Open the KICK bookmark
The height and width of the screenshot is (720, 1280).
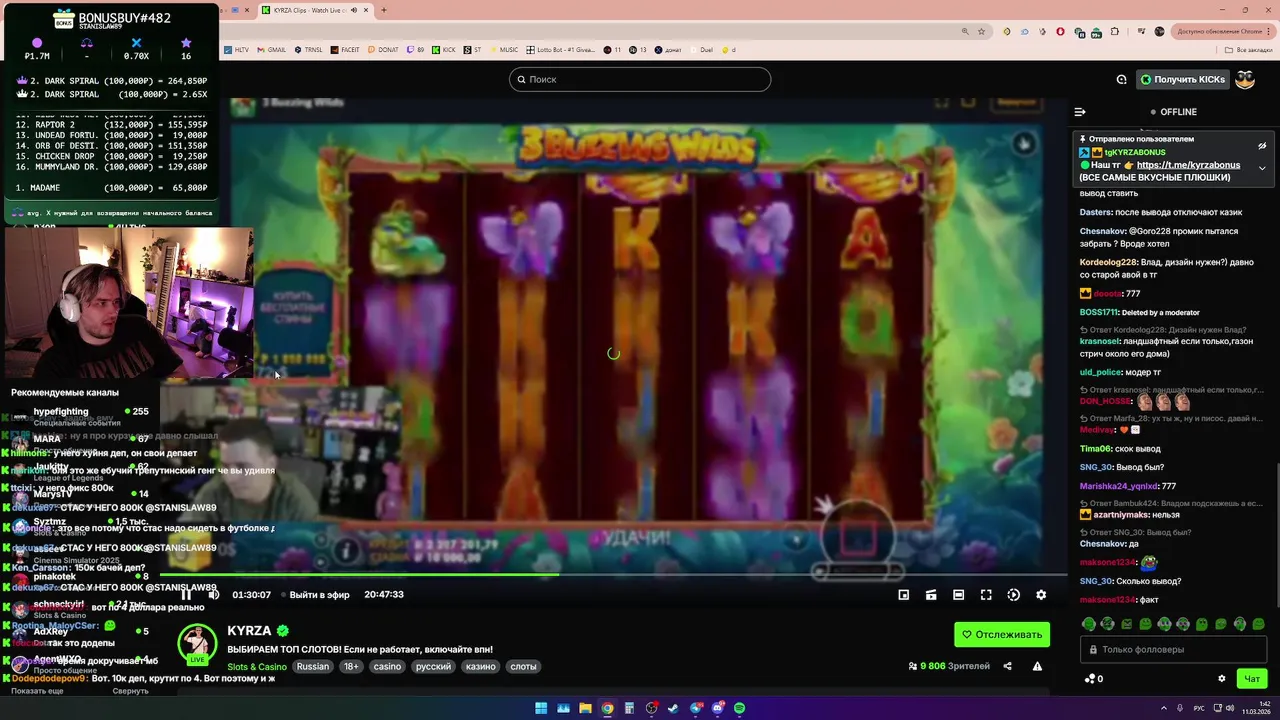tap(445, 49)
